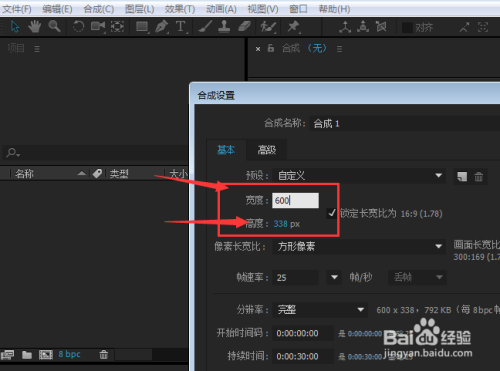Click the 帧速率 field showing 25
This screenshot has height=371, width=500.
295,277
